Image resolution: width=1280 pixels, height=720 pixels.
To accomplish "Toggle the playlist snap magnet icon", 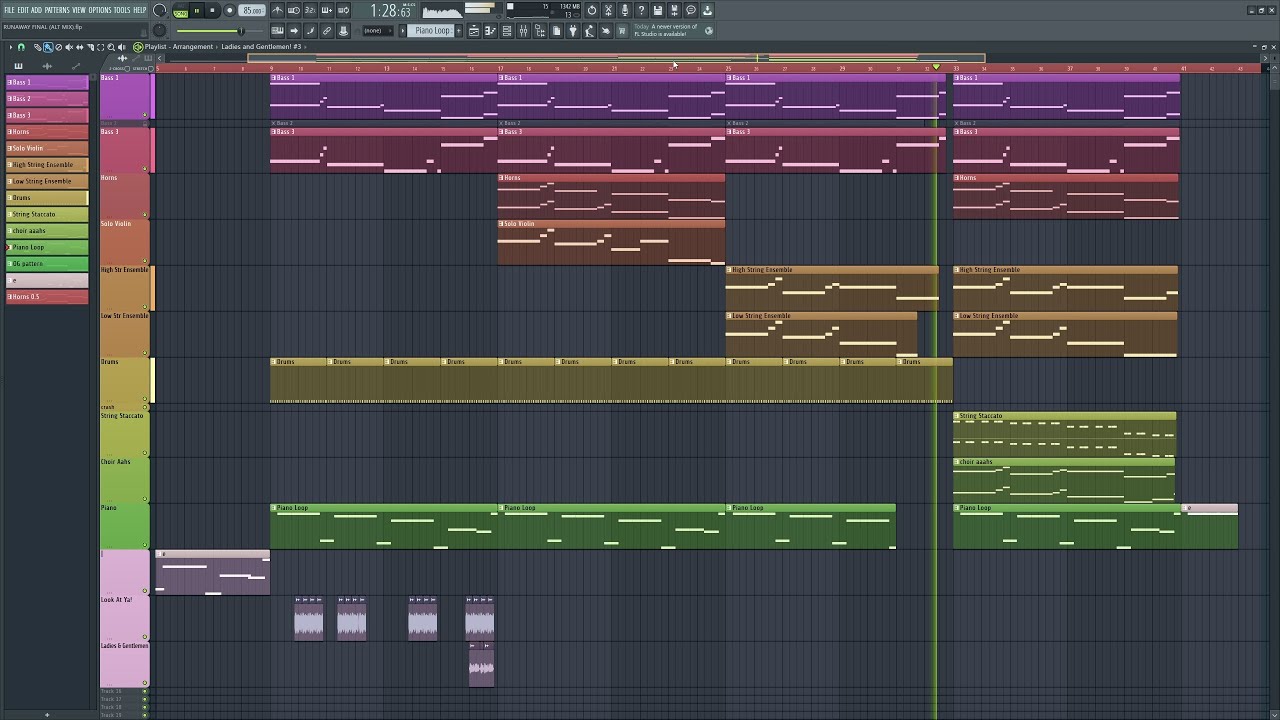I will click(x=21, y=47).
